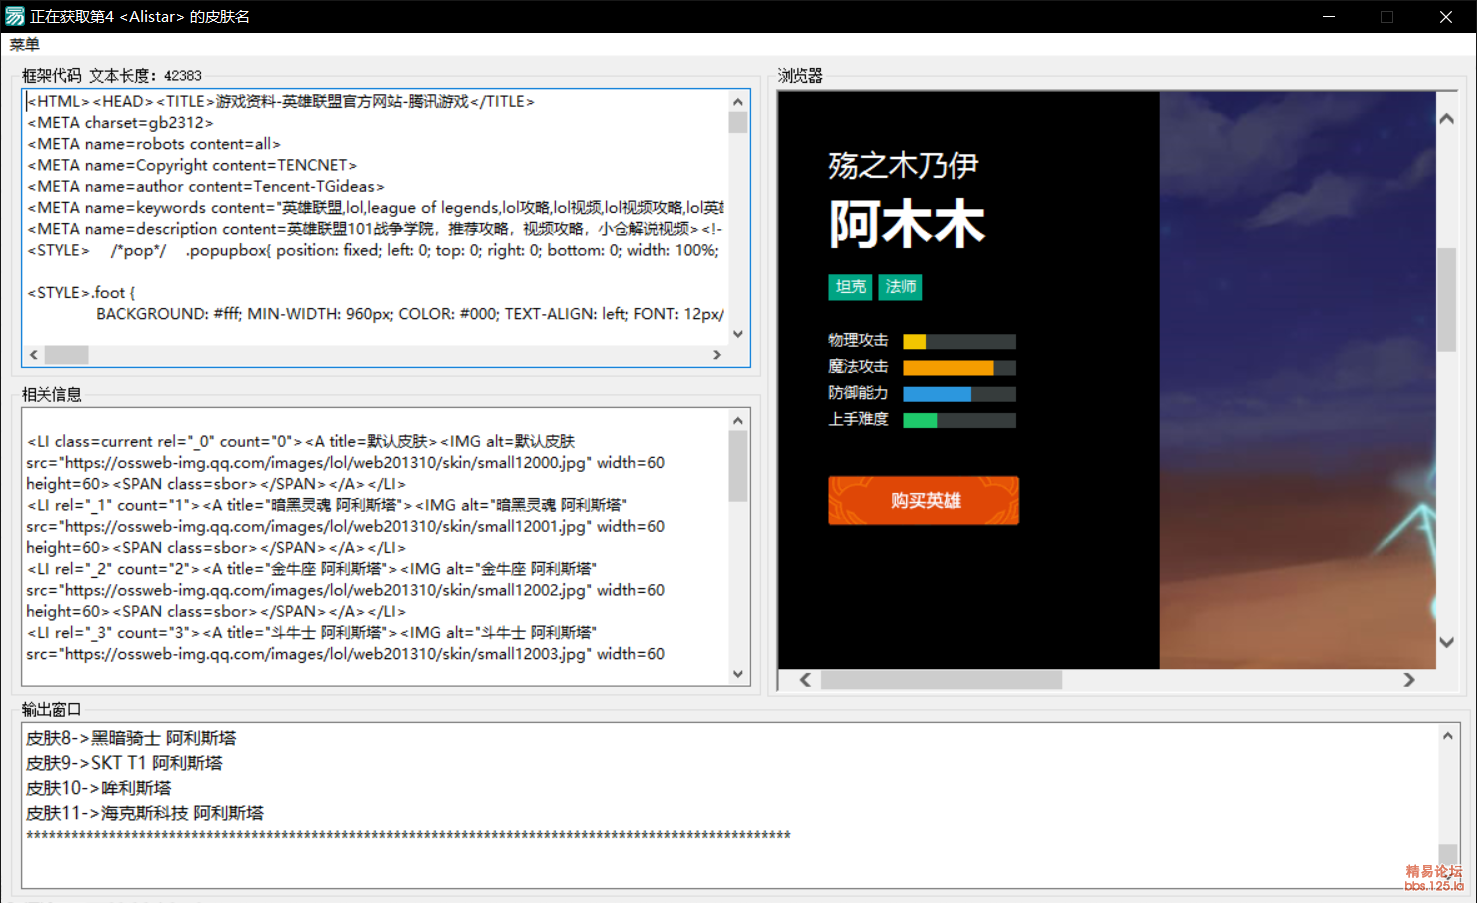Click the browser panel scroll up arrow
Screen dimensions: 1477x903
[1446, 118]
